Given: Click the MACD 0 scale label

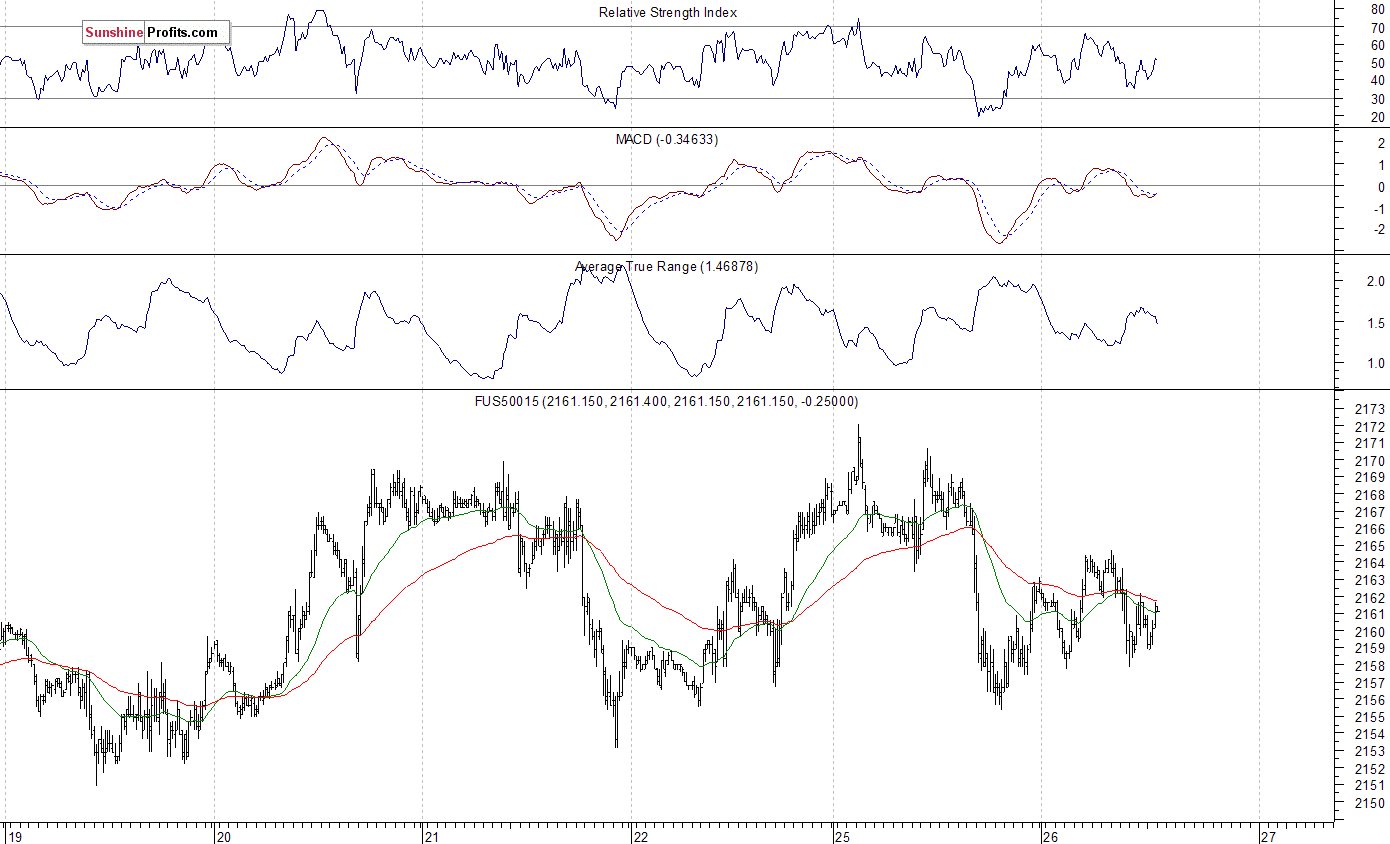Looking at the screenshot, I should point(1380,187).
